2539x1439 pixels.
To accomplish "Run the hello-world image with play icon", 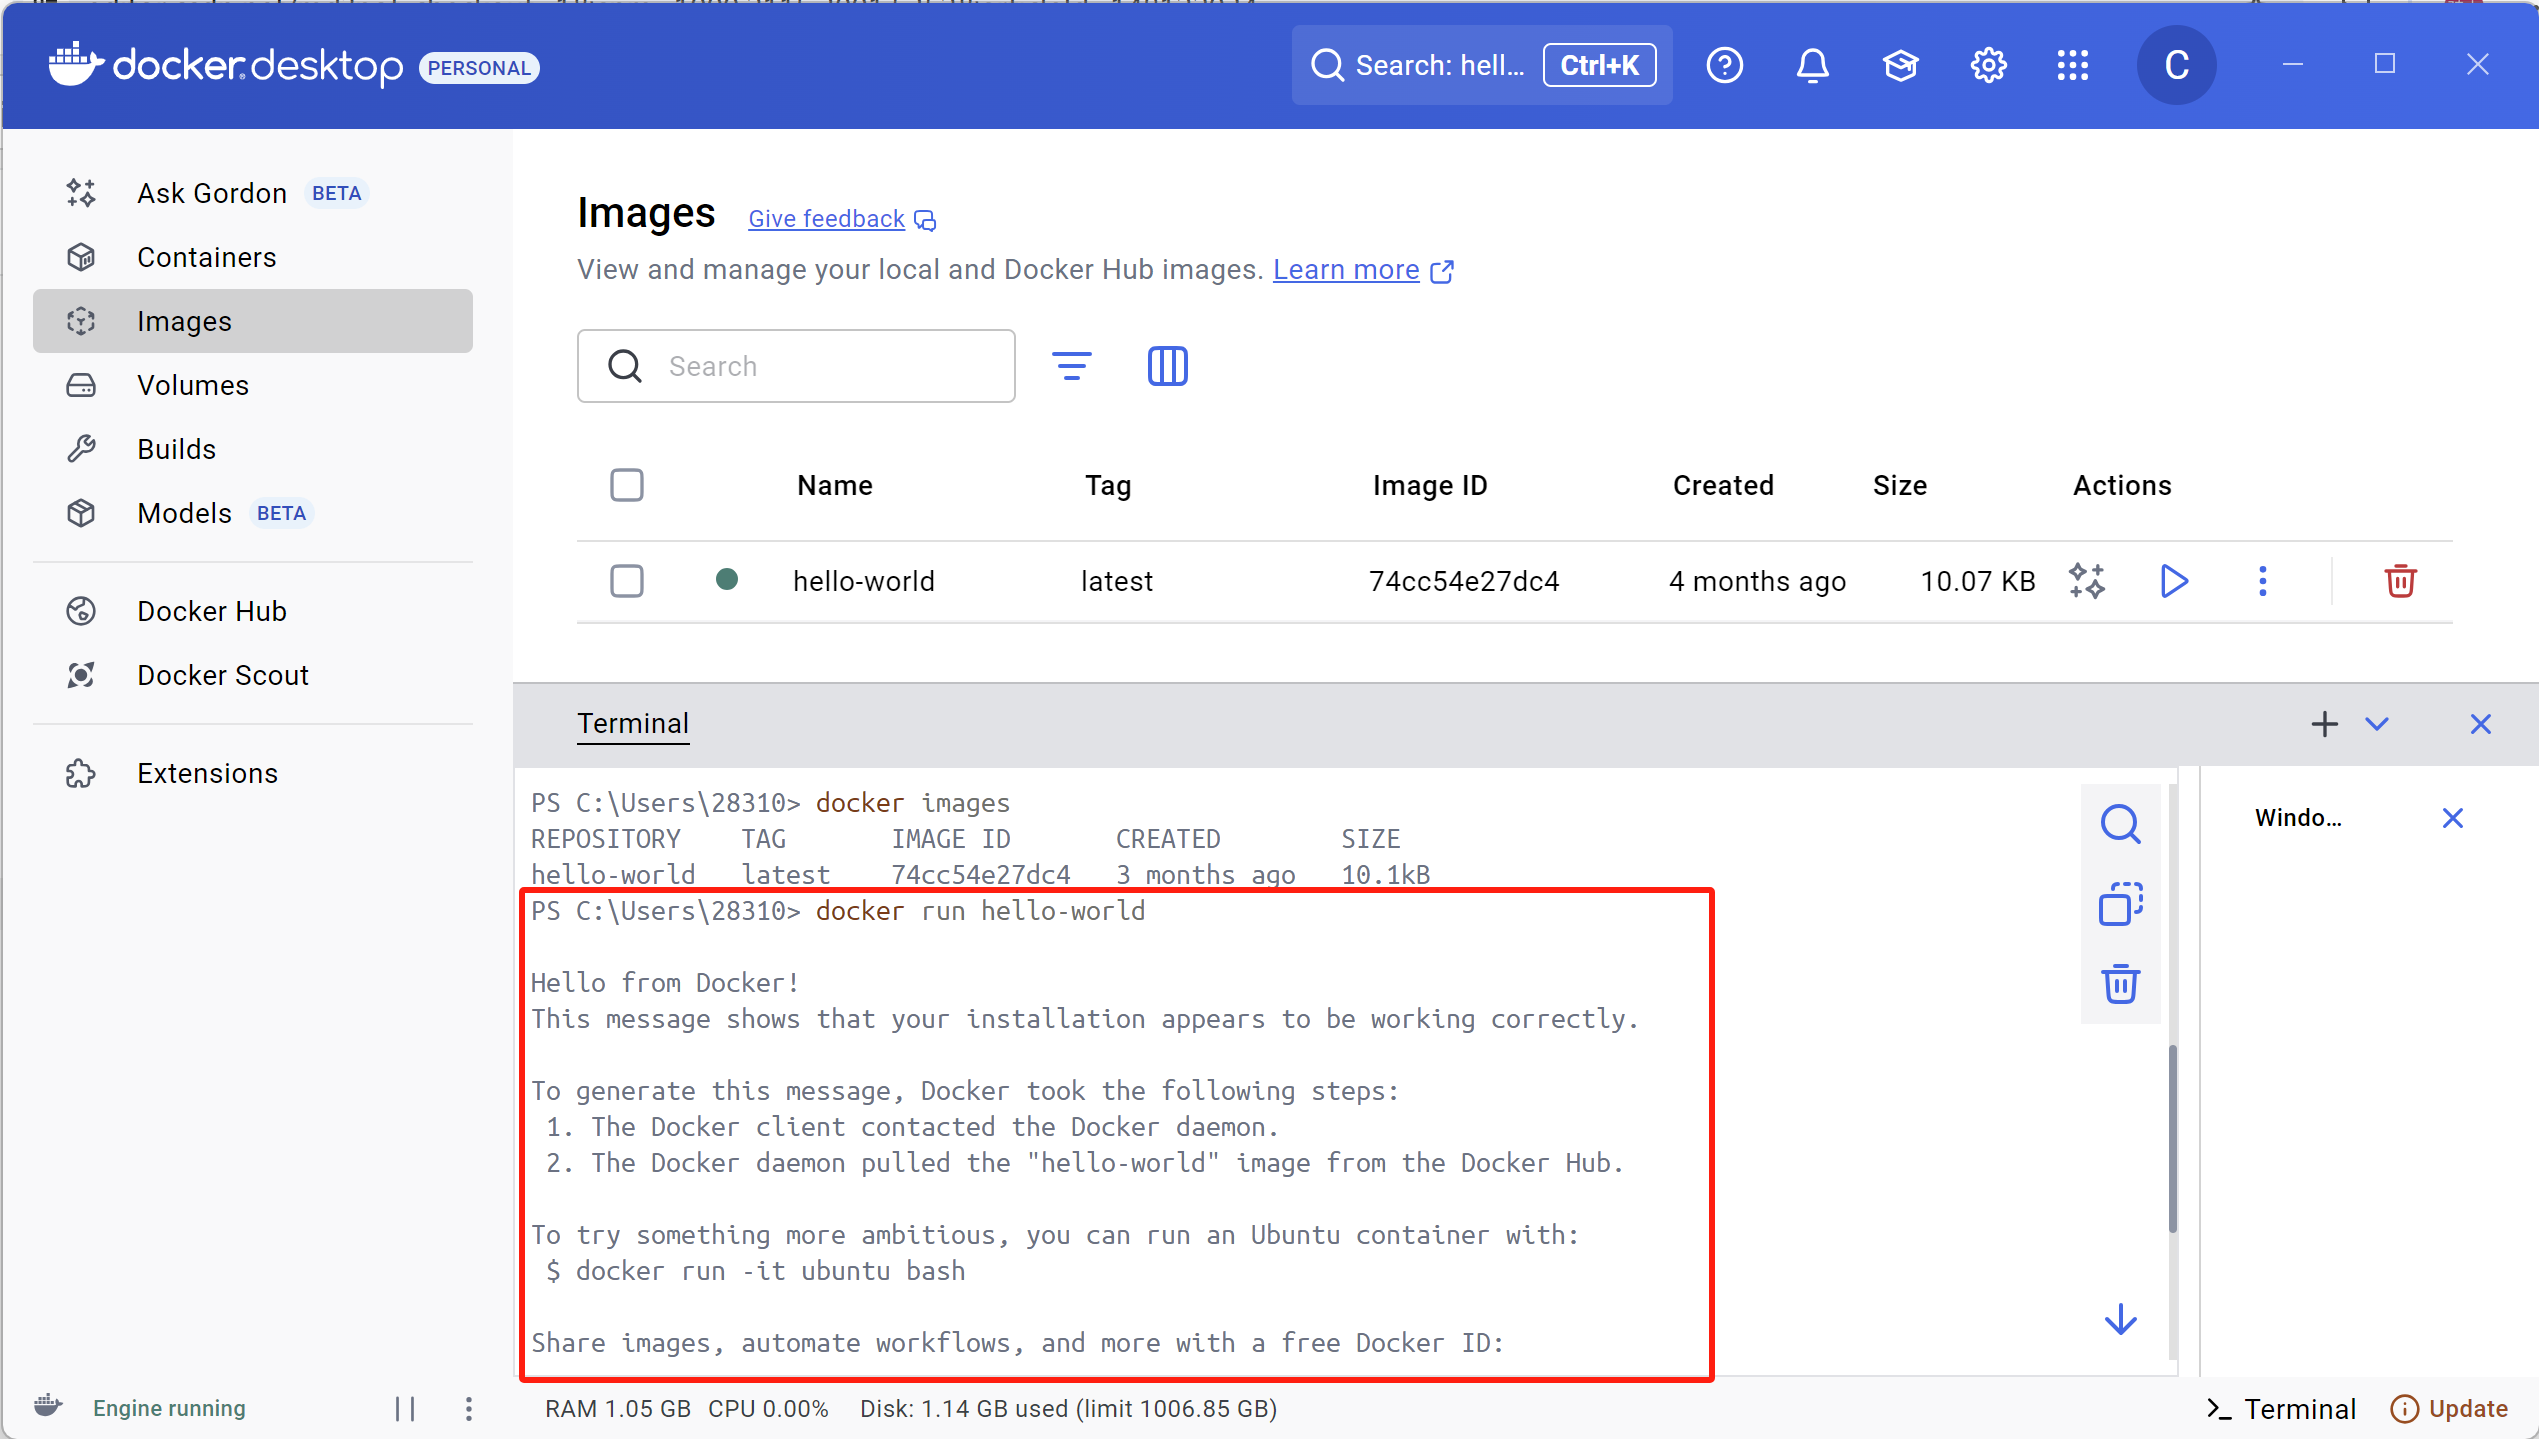I will [x=2173, y=581].
